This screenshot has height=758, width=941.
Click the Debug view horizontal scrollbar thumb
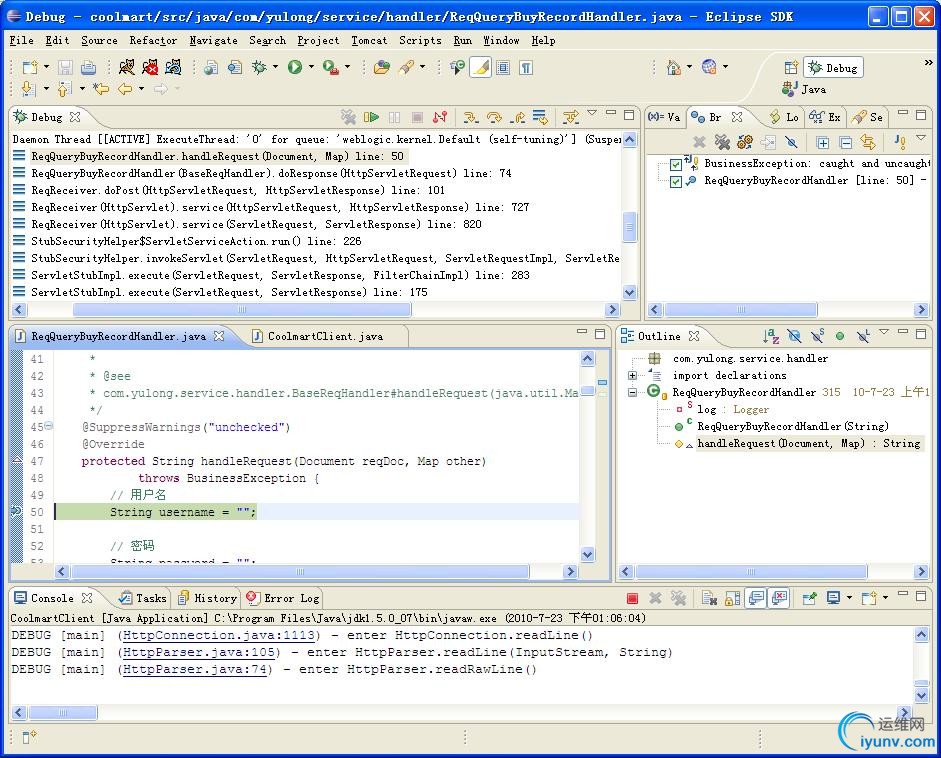pos(242,310)
